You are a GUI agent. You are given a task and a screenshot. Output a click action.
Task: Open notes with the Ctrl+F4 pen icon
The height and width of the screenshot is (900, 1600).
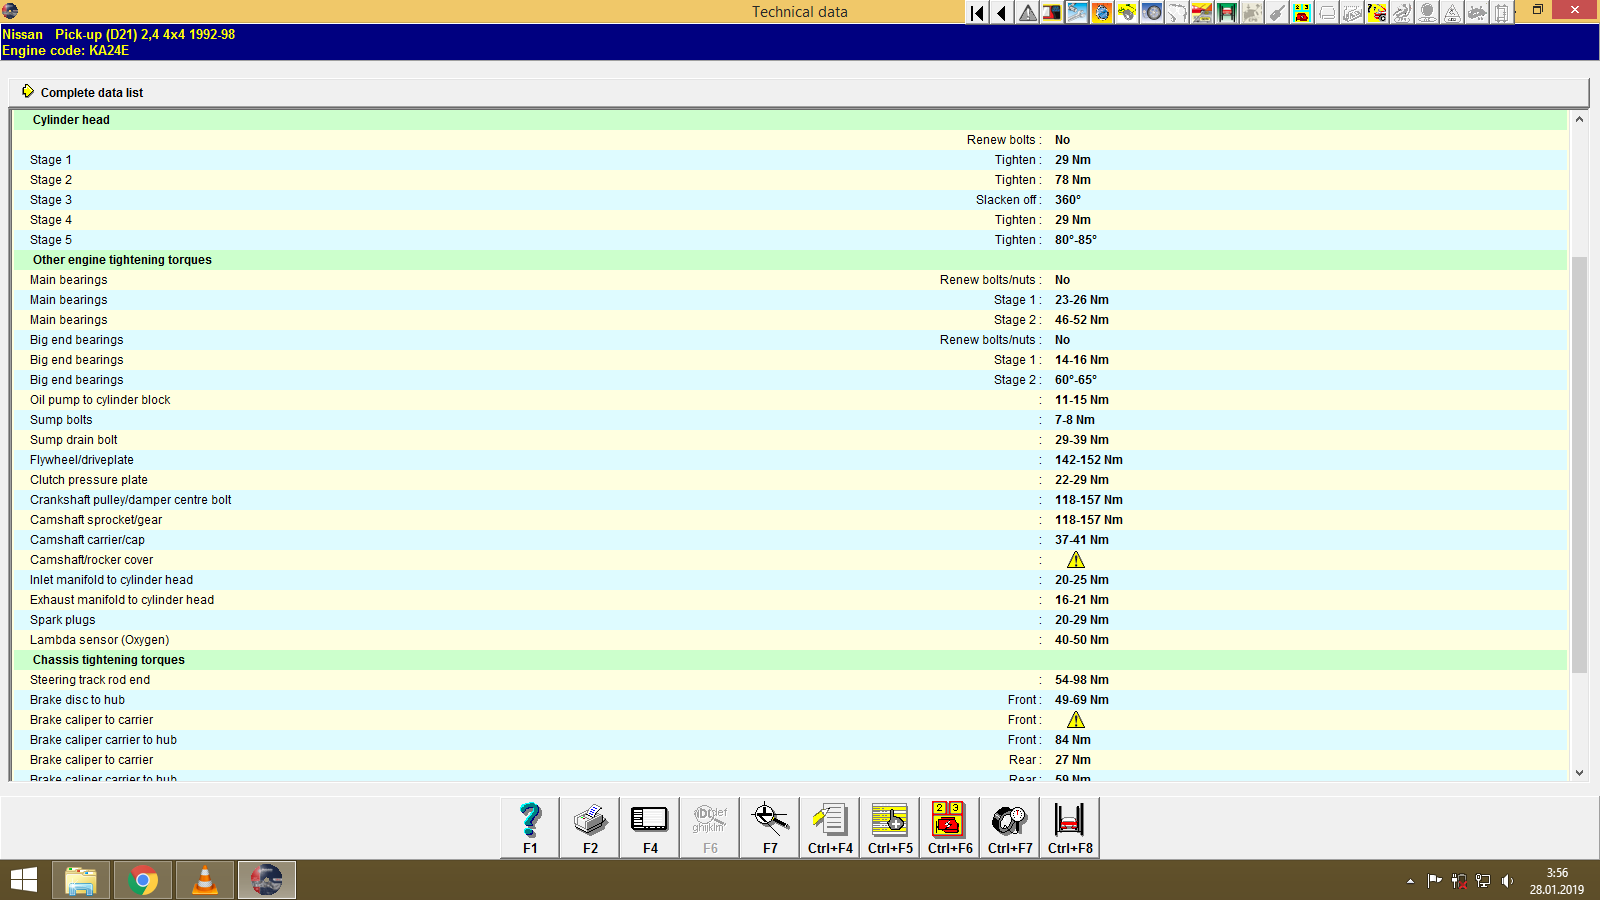829,826
